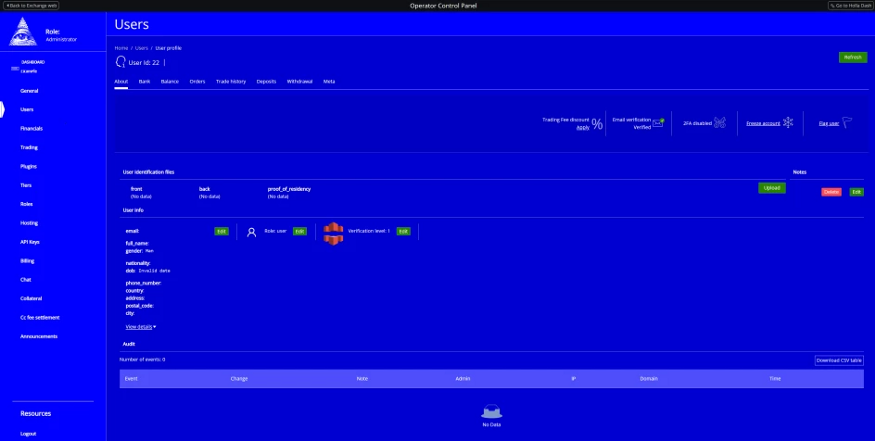Viewport: 875px width, 441px height.
Task: Open the Balance tab
Action: click(x=170, y=81)
